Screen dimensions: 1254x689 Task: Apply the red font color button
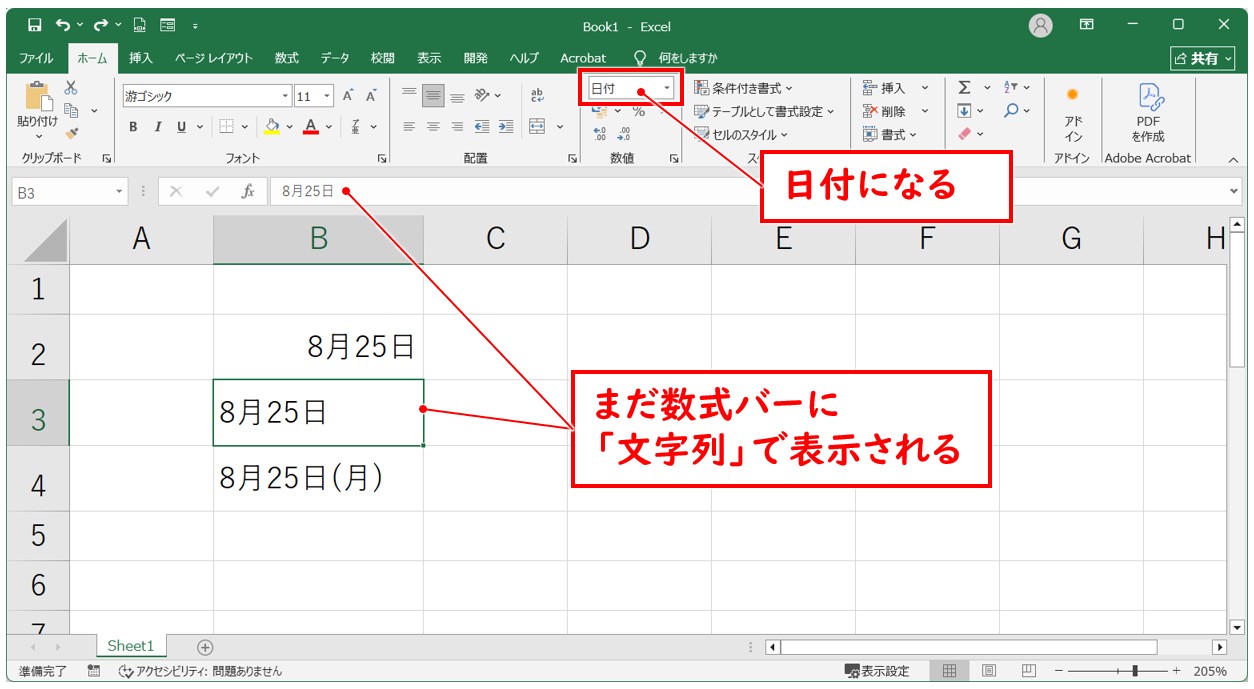pyautogui.click(x=311, y=127)
